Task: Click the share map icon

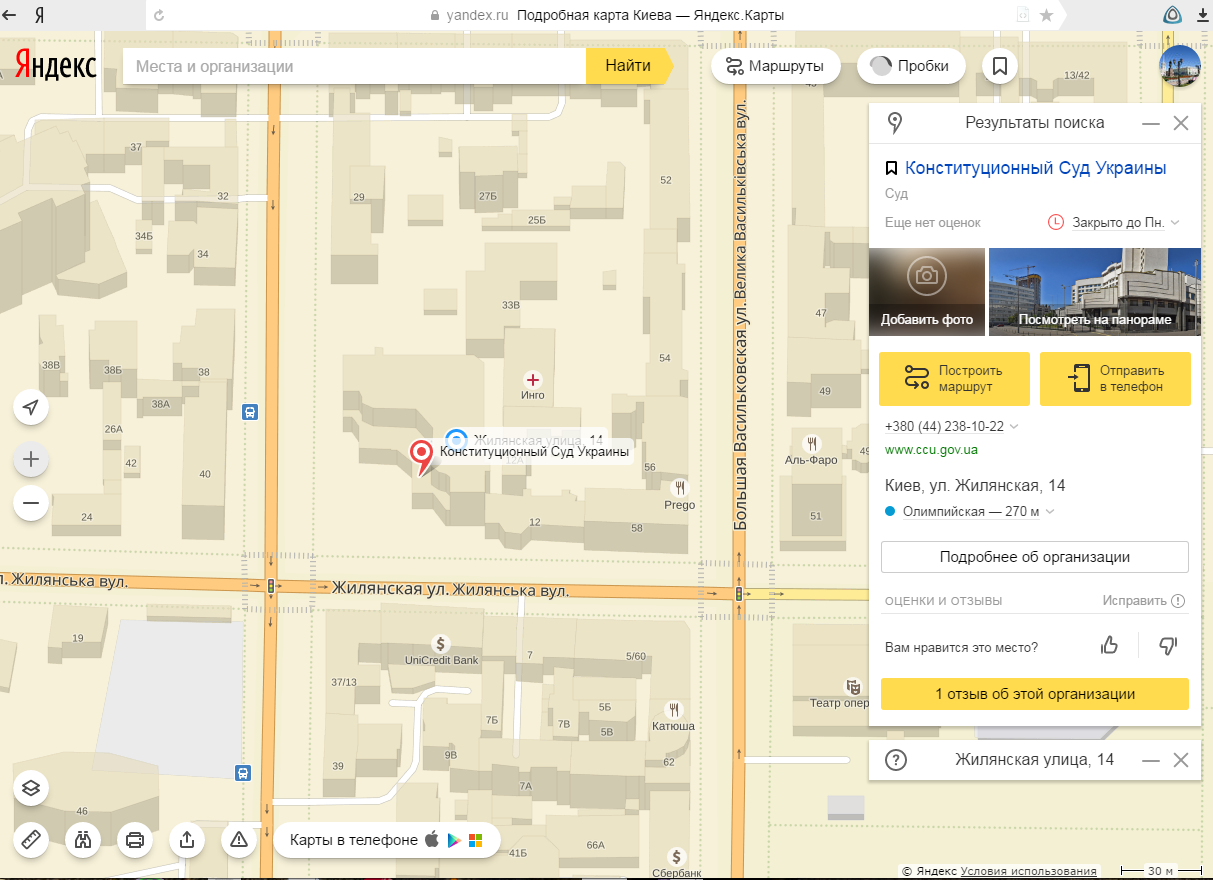Action: click(187, 840)
